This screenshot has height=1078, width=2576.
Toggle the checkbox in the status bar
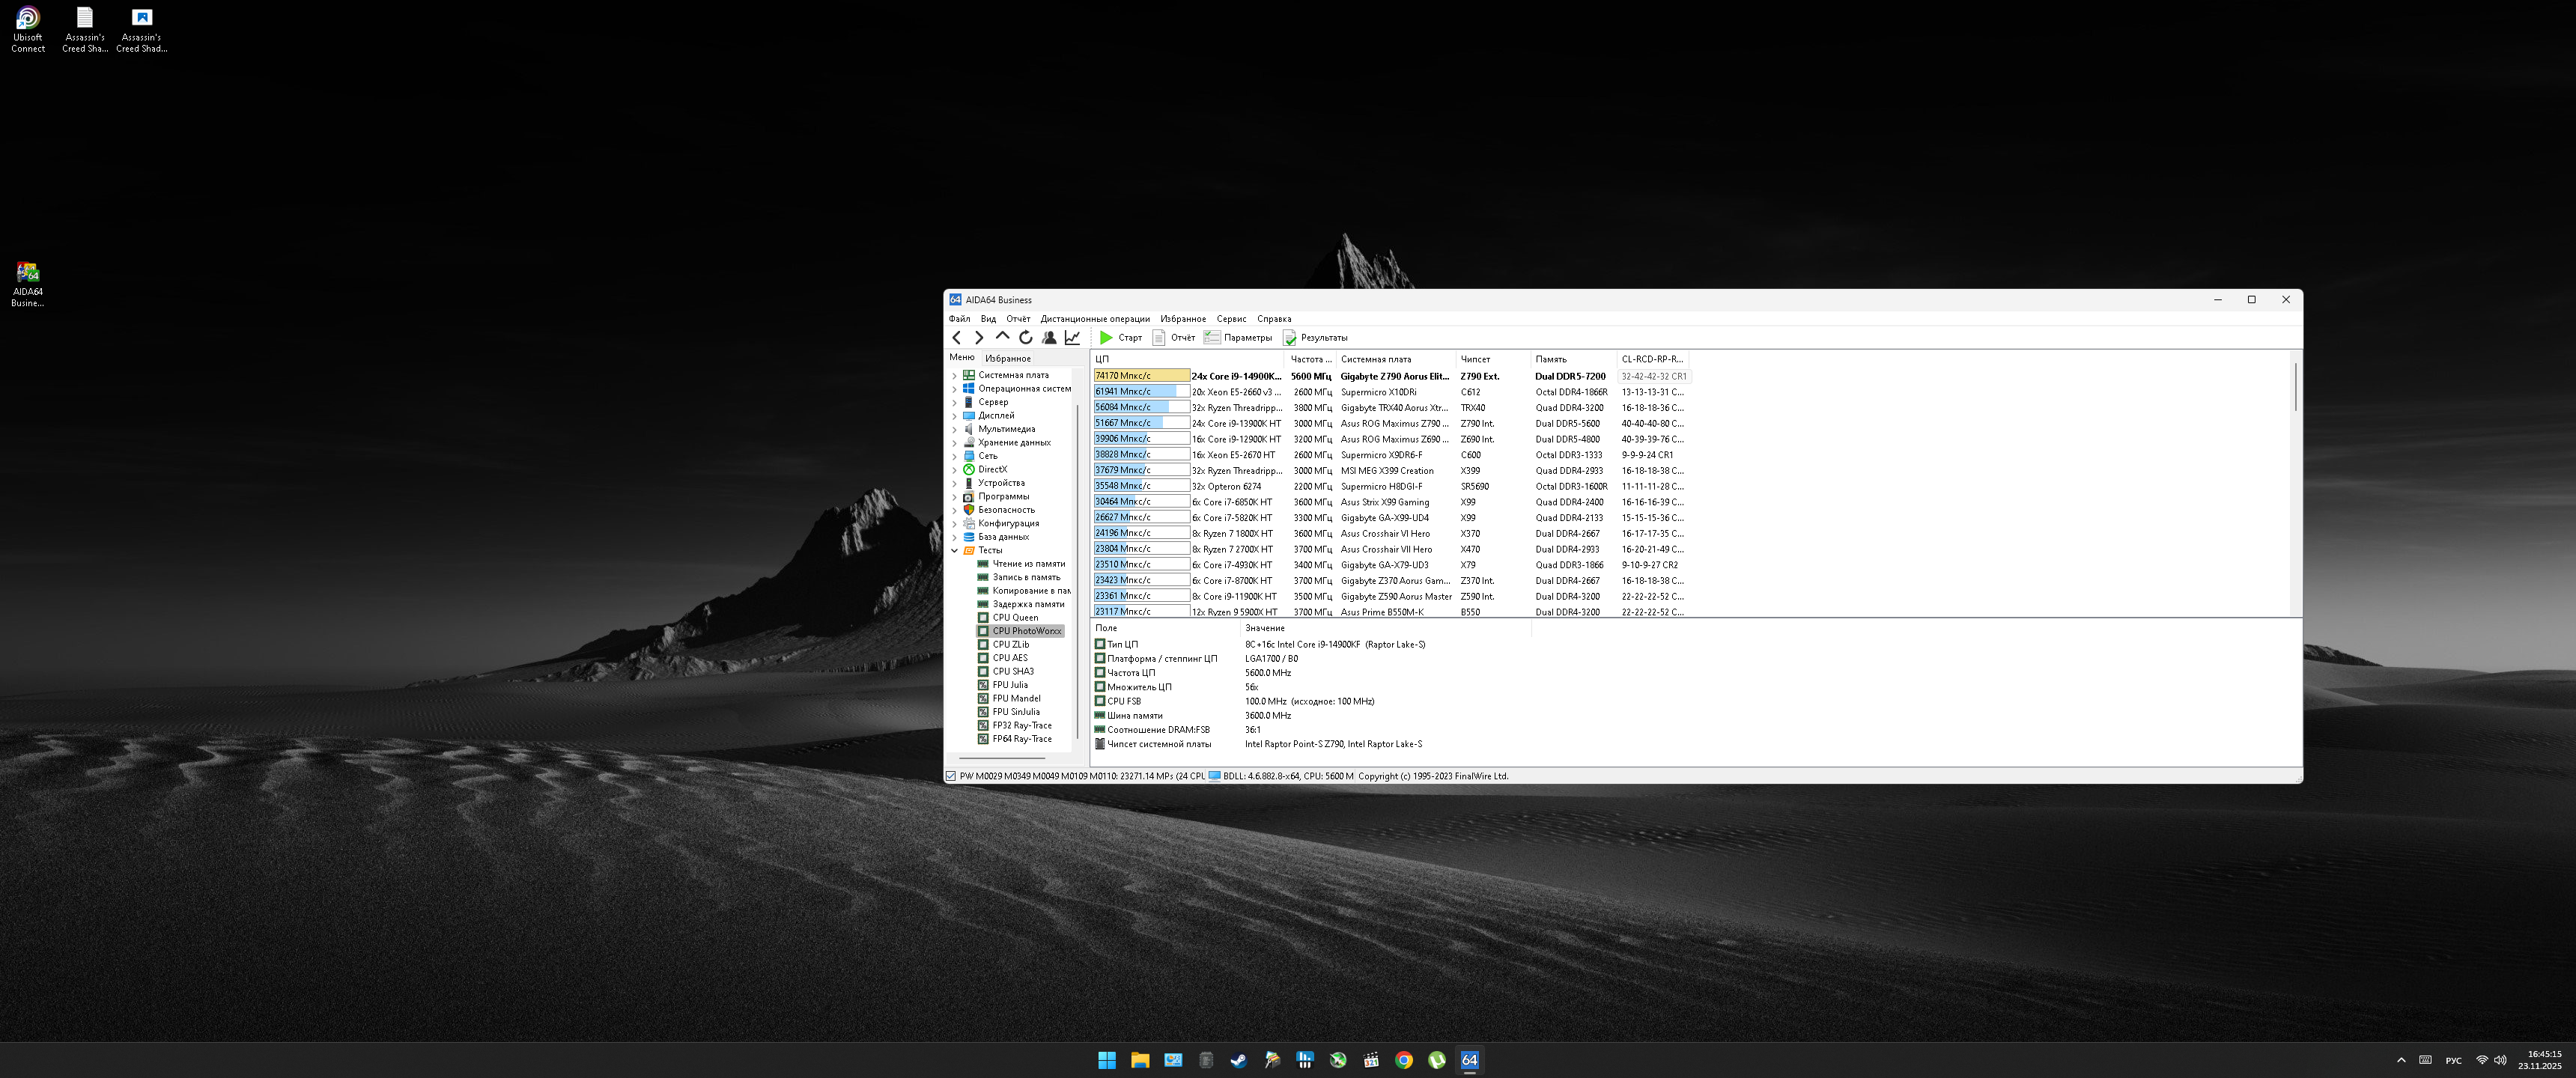click(x=951, y=776)
